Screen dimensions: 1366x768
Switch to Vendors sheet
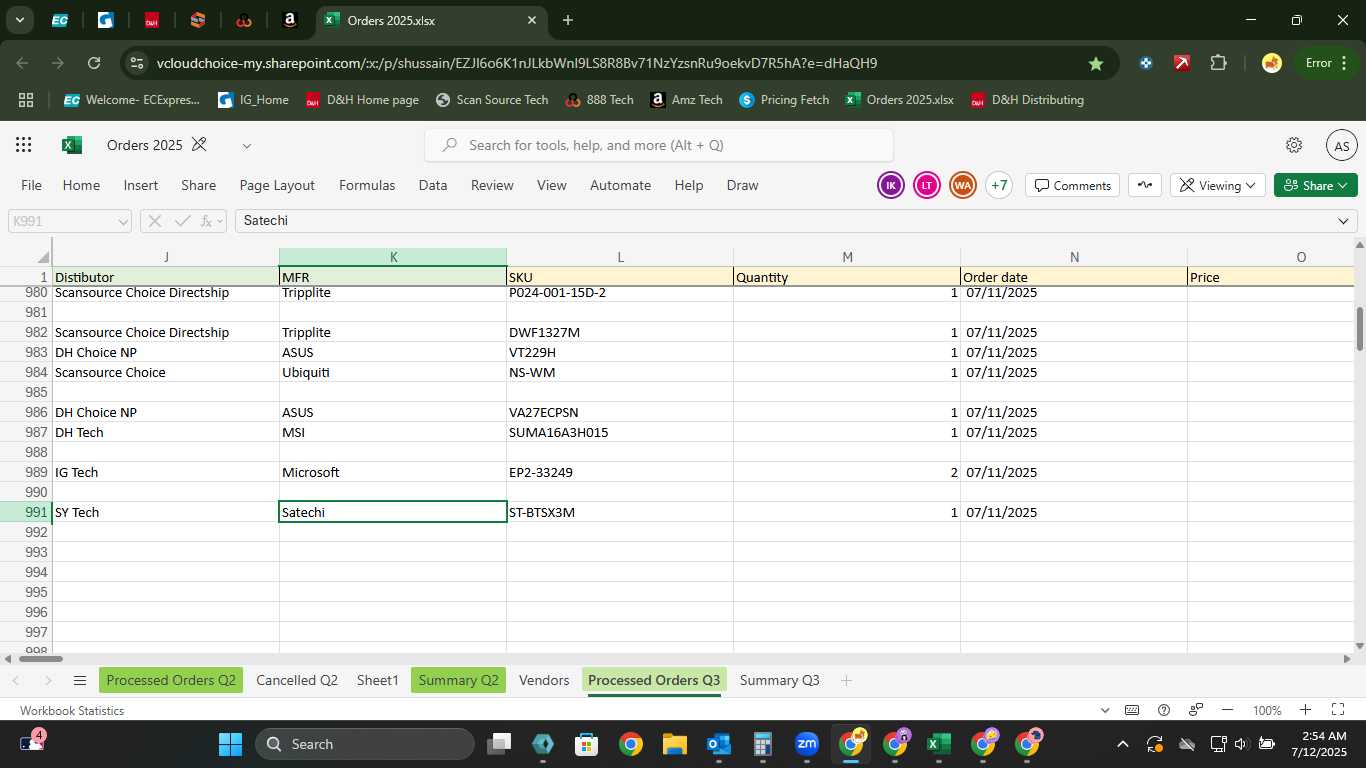(x=544, y=680)
